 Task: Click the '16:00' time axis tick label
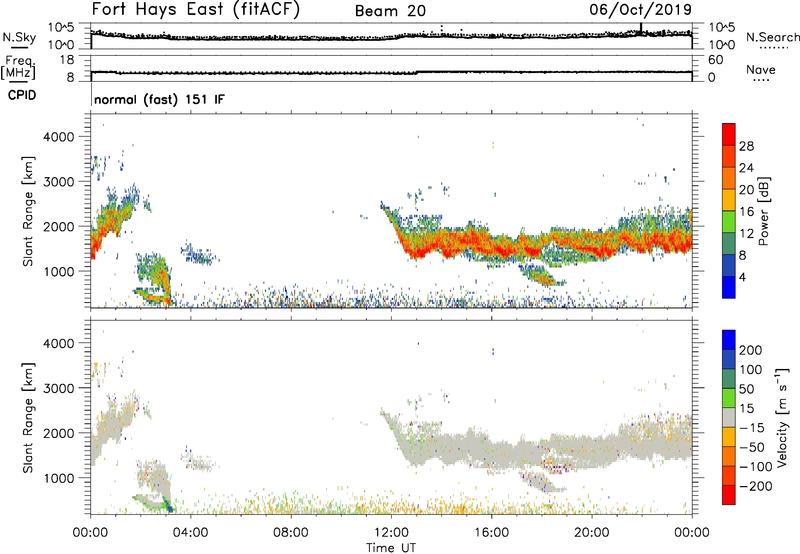pyautogui.click(x=491, y=533)
